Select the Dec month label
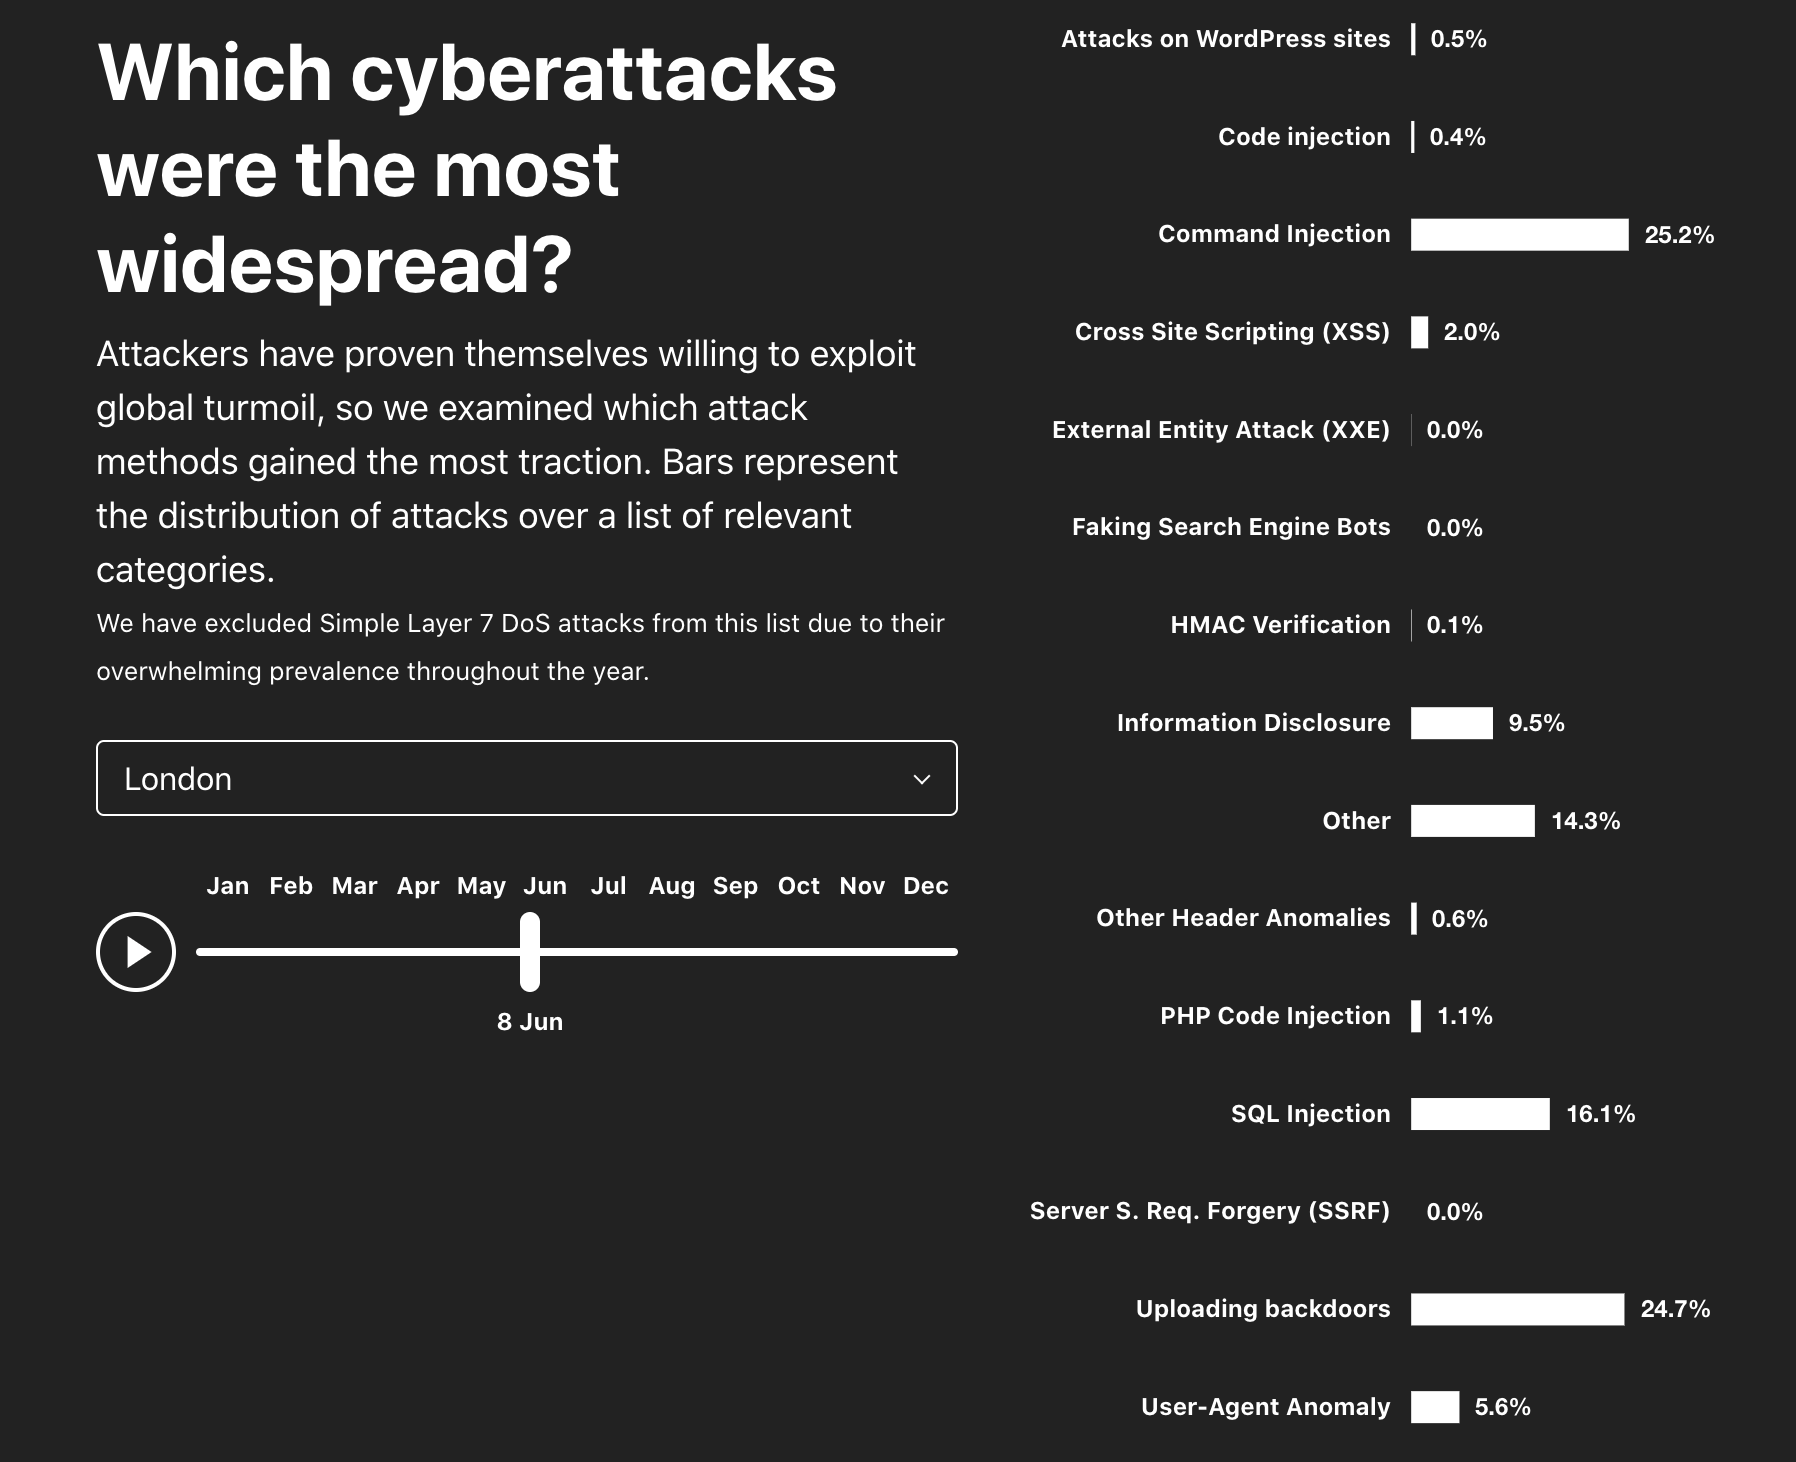The height and width of the screenshot is (1462, 1796). (926, 886)
